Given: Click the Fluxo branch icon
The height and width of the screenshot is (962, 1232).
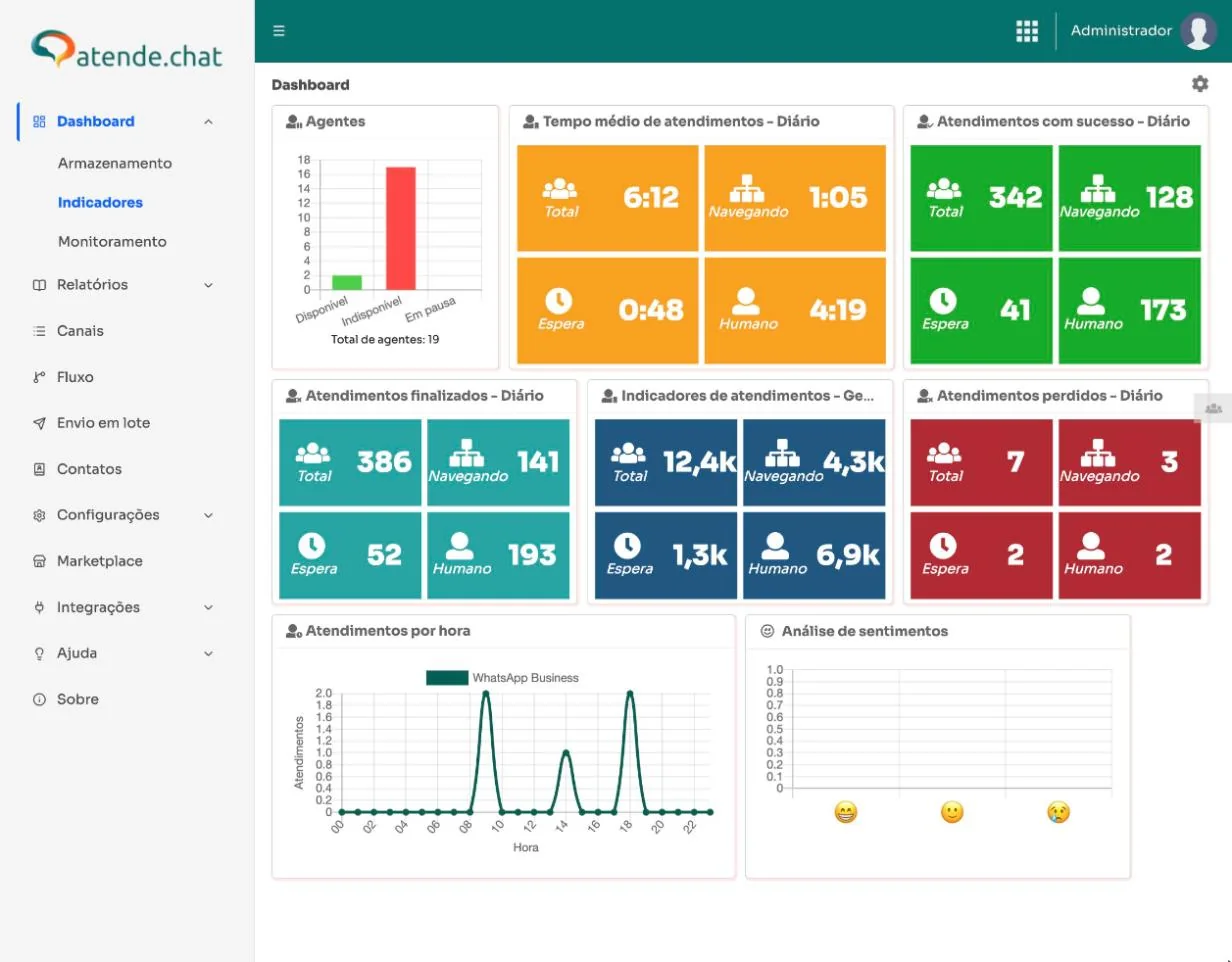Looking at the screenshot, I should tap(39, 377).
